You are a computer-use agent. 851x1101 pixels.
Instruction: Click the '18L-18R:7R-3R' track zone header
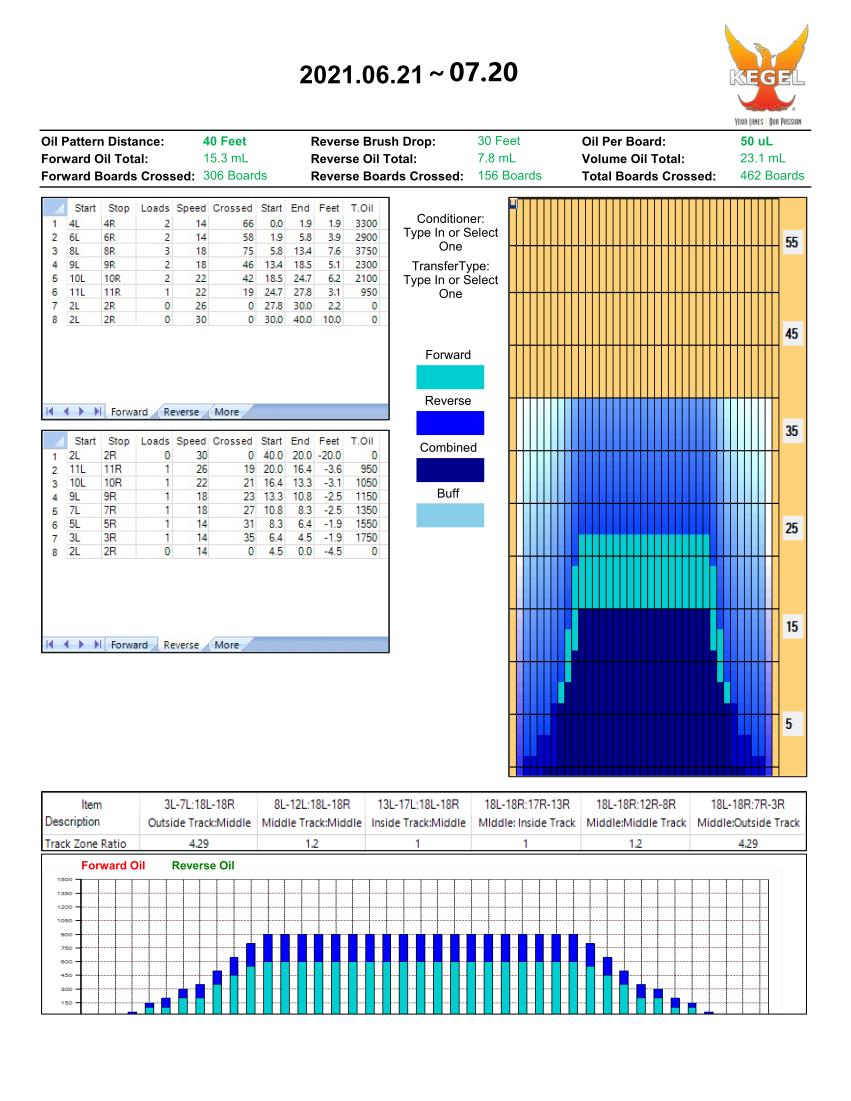(x=748, y=805)
